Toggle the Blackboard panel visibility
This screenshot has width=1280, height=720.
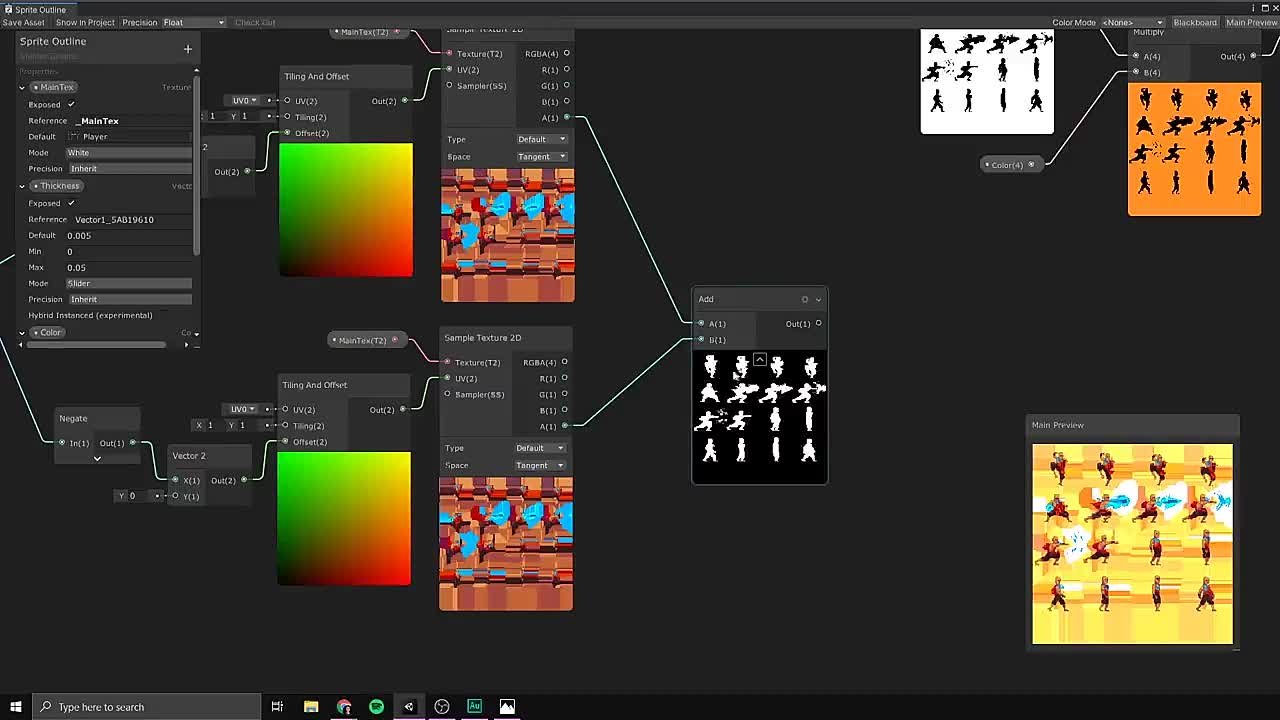(x=1195, y=22)
